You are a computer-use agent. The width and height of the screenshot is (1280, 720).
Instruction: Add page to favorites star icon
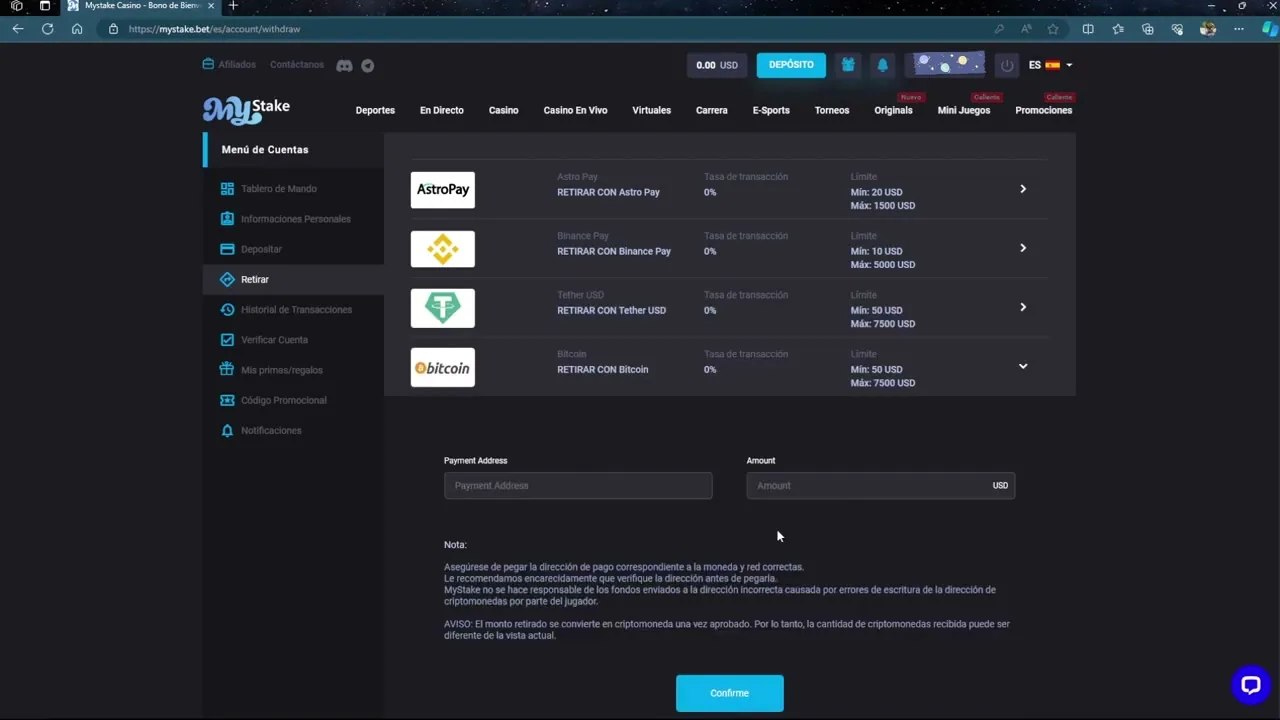1053,29
